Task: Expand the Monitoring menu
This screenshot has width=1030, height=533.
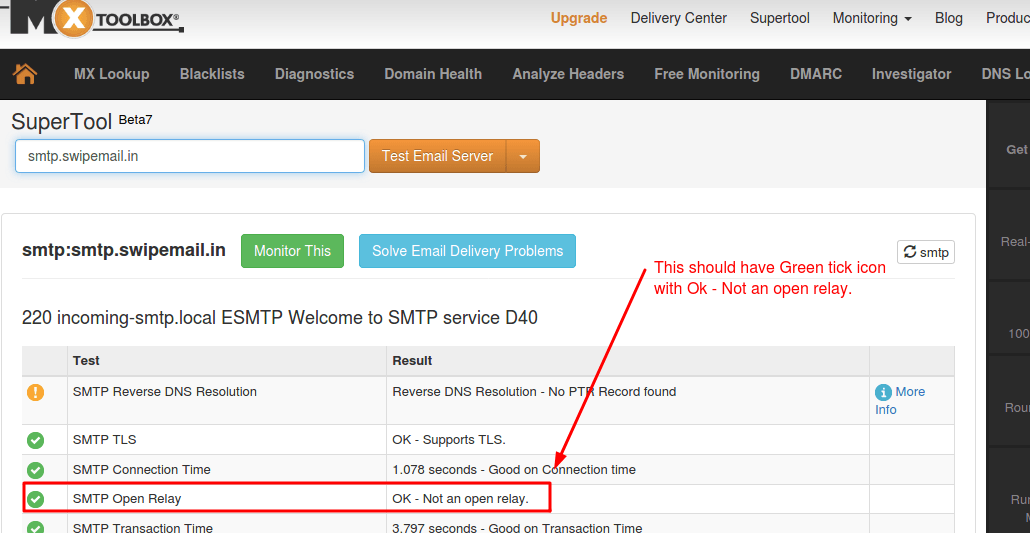Action: click(x=872, y=18)
